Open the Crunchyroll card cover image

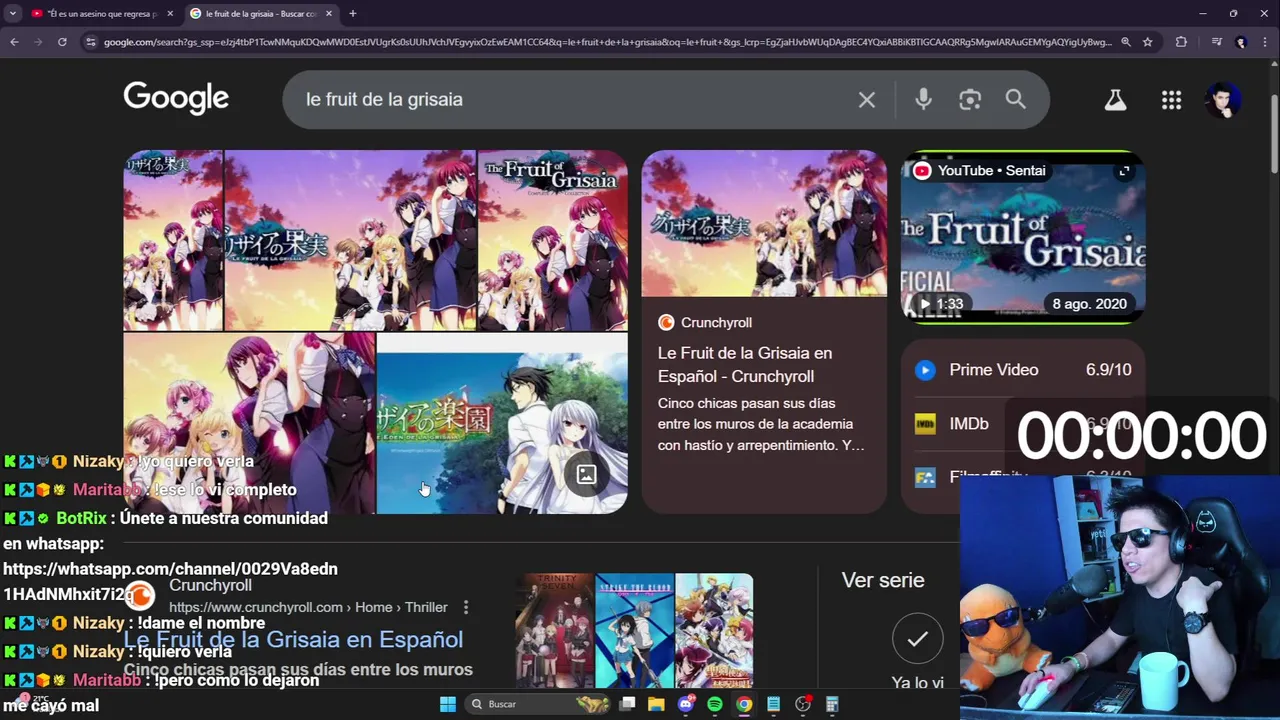pos(764,224)
